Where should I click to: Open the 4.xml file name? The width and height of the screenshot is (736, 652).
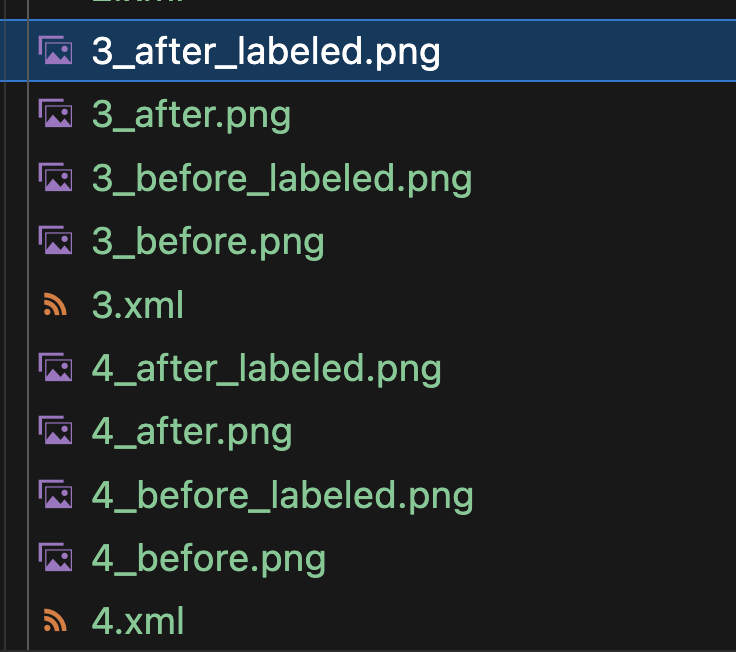[x=139, y=621]
